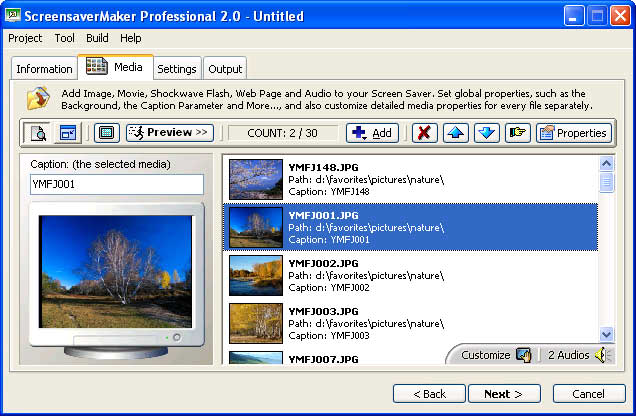The image size is (636, 416).
Task: Click the media folder icon beside description
Action: tap(38, 98)
